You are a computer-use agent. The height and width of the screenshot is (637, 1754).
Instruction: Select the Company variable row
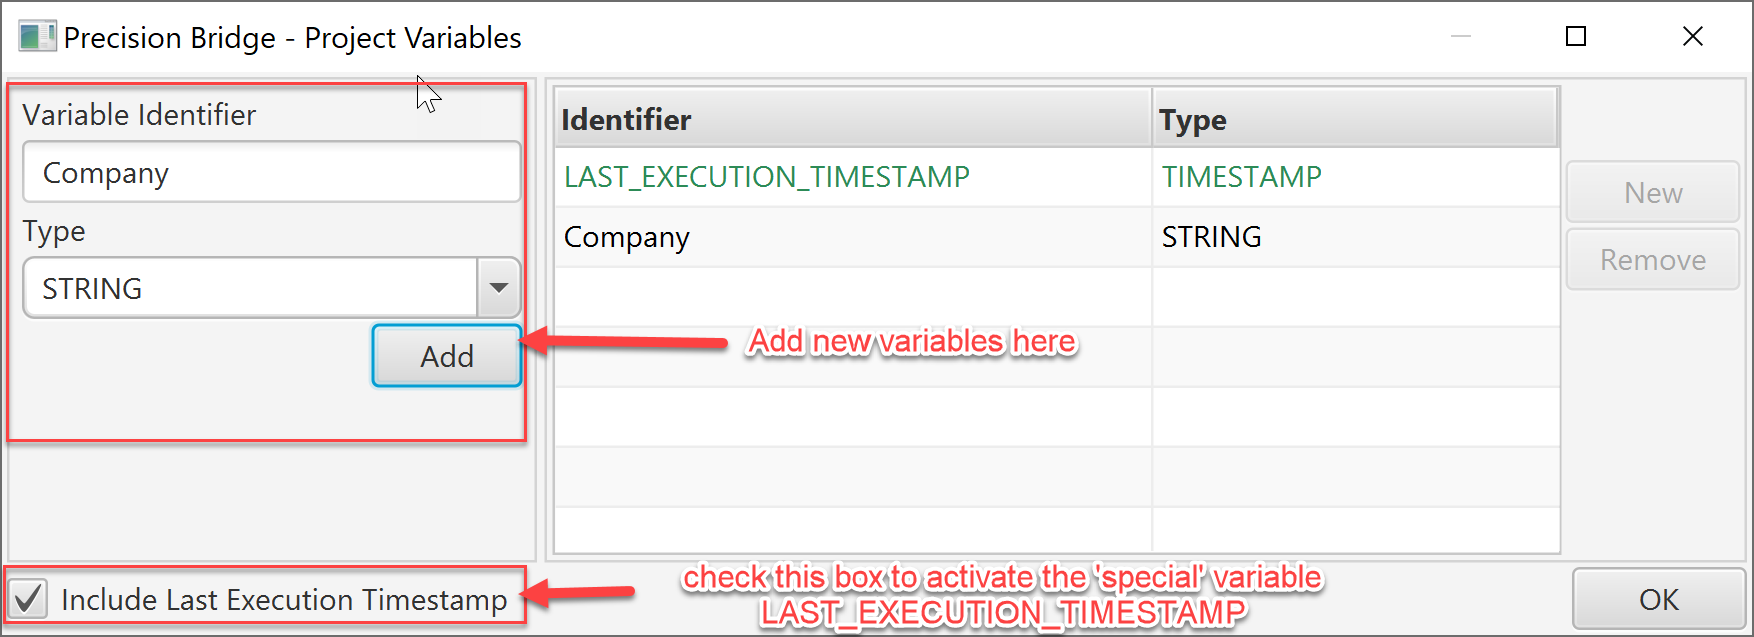(x=1057, y=237)
